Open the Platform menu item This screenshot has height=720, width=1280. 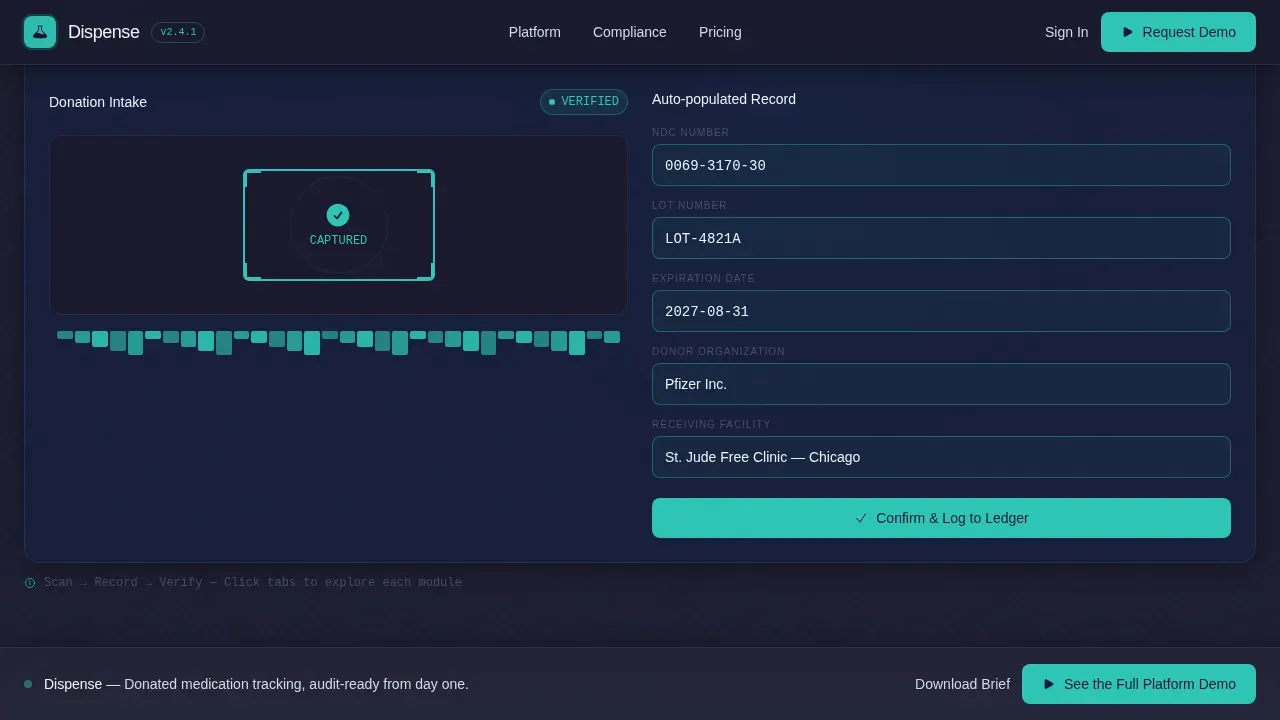coord(535,32)
